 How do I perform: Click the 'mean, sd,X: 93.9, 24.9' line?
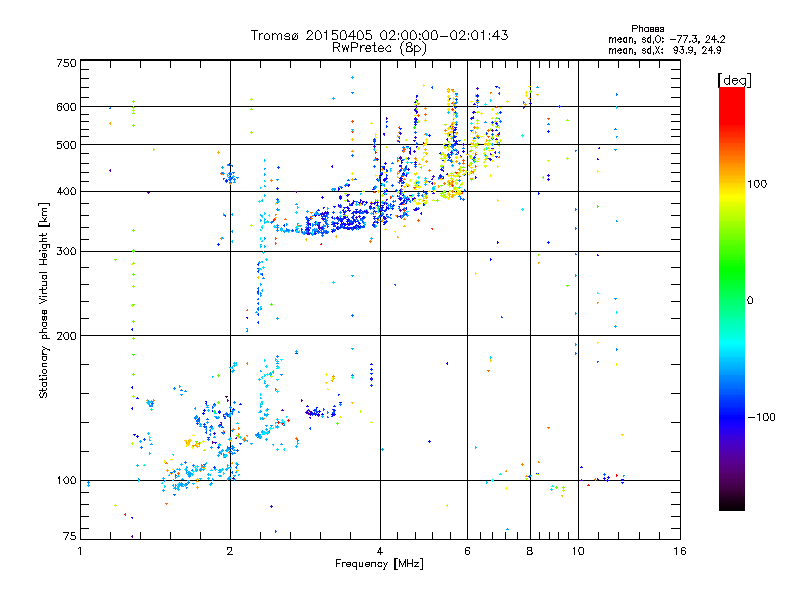(664, 50)
